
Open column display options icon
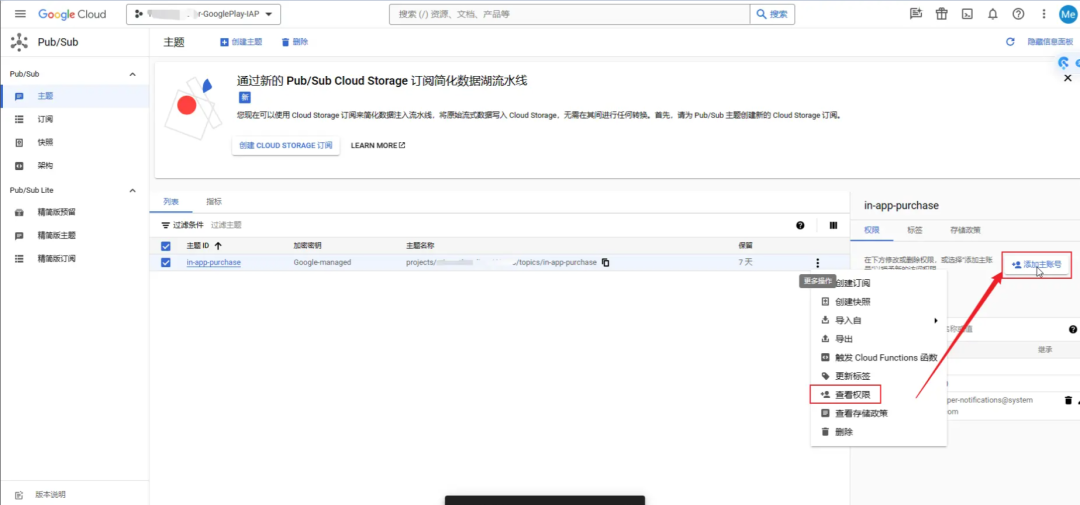(833, 225)
